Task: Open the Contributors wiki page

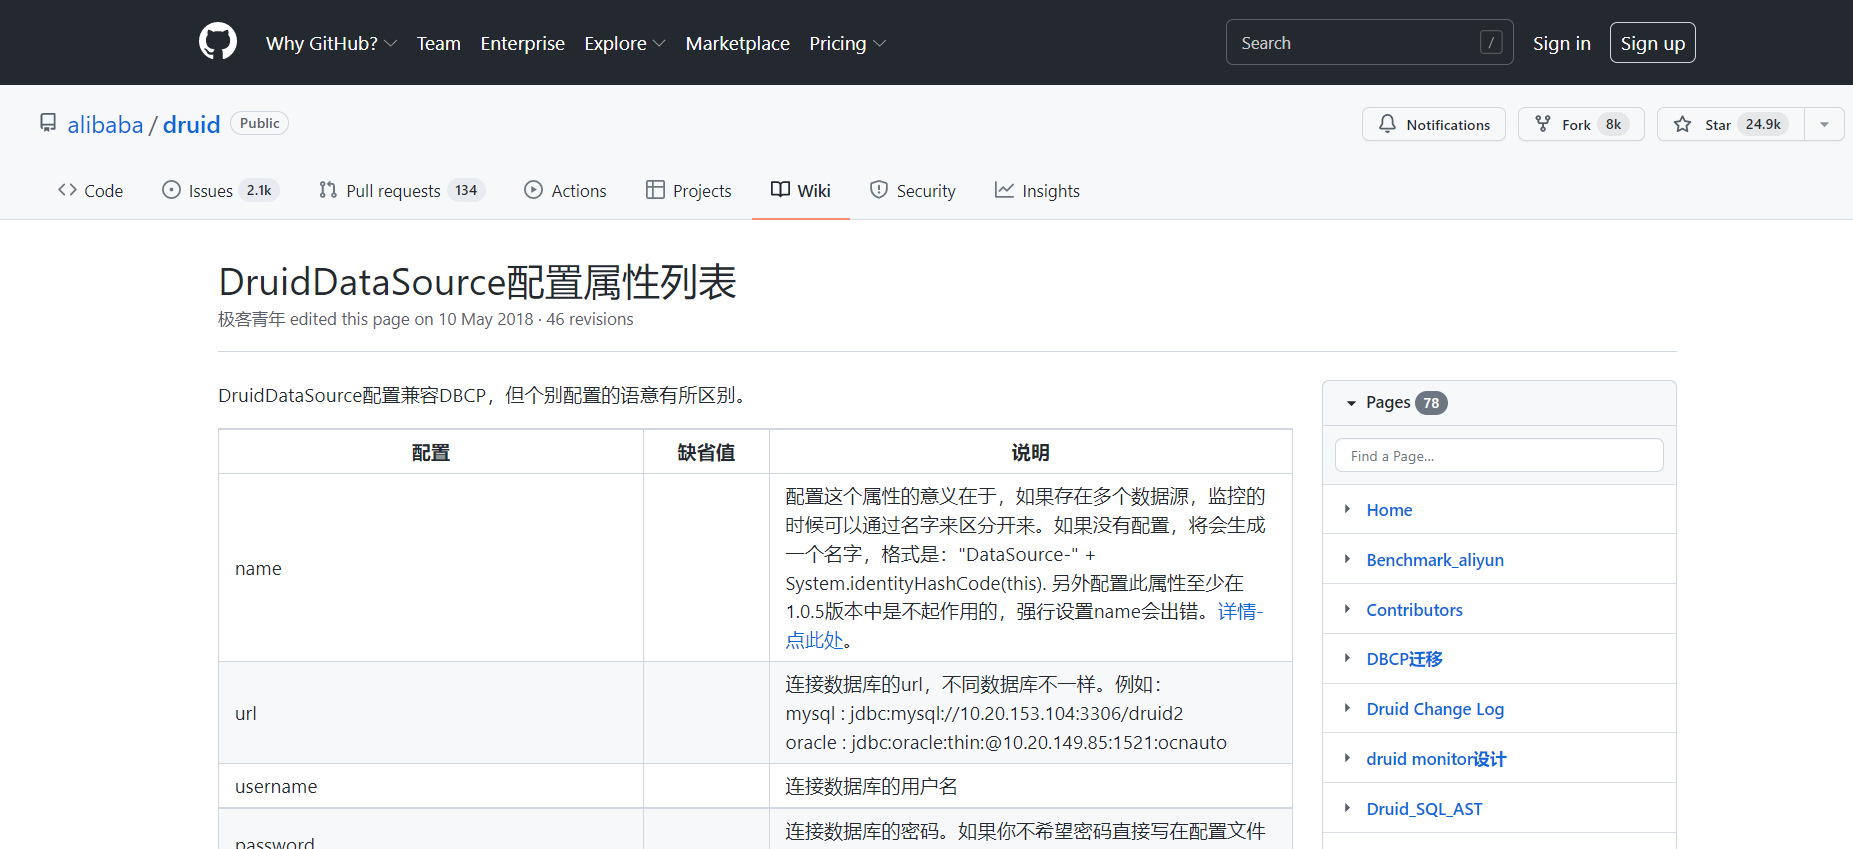Action: pos(1414,610)
